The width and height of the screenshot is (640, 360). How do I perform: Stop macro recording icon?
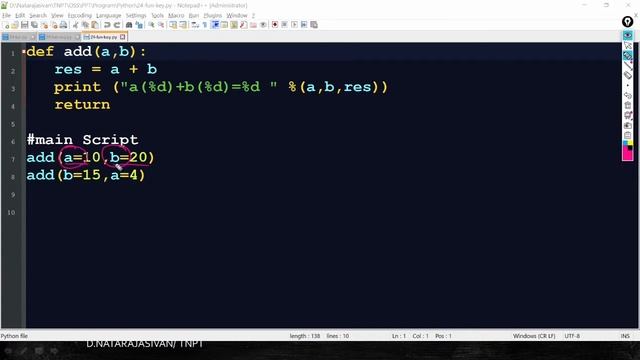click(x=284, y=25)
